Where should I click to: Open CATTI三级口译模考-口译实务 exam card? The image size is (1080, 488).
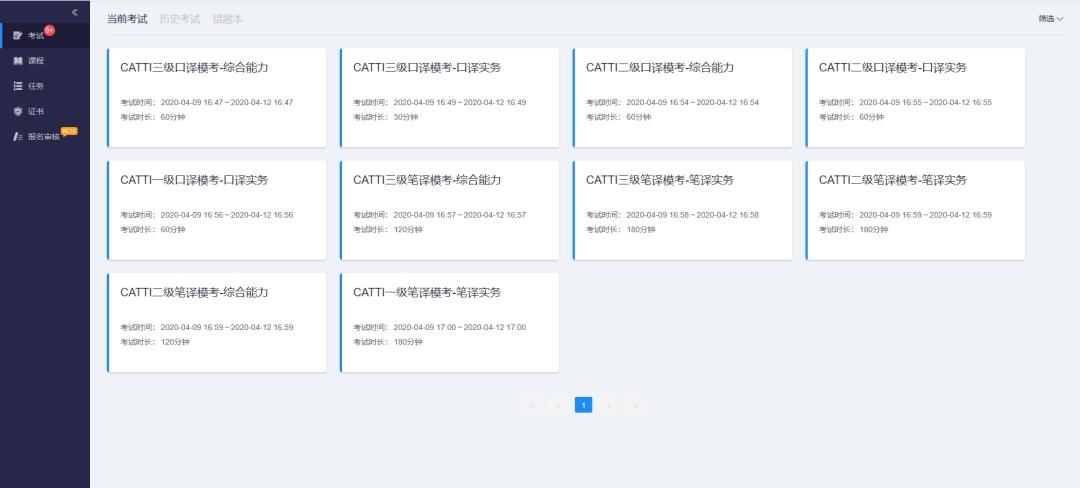(x=450, y=98)
